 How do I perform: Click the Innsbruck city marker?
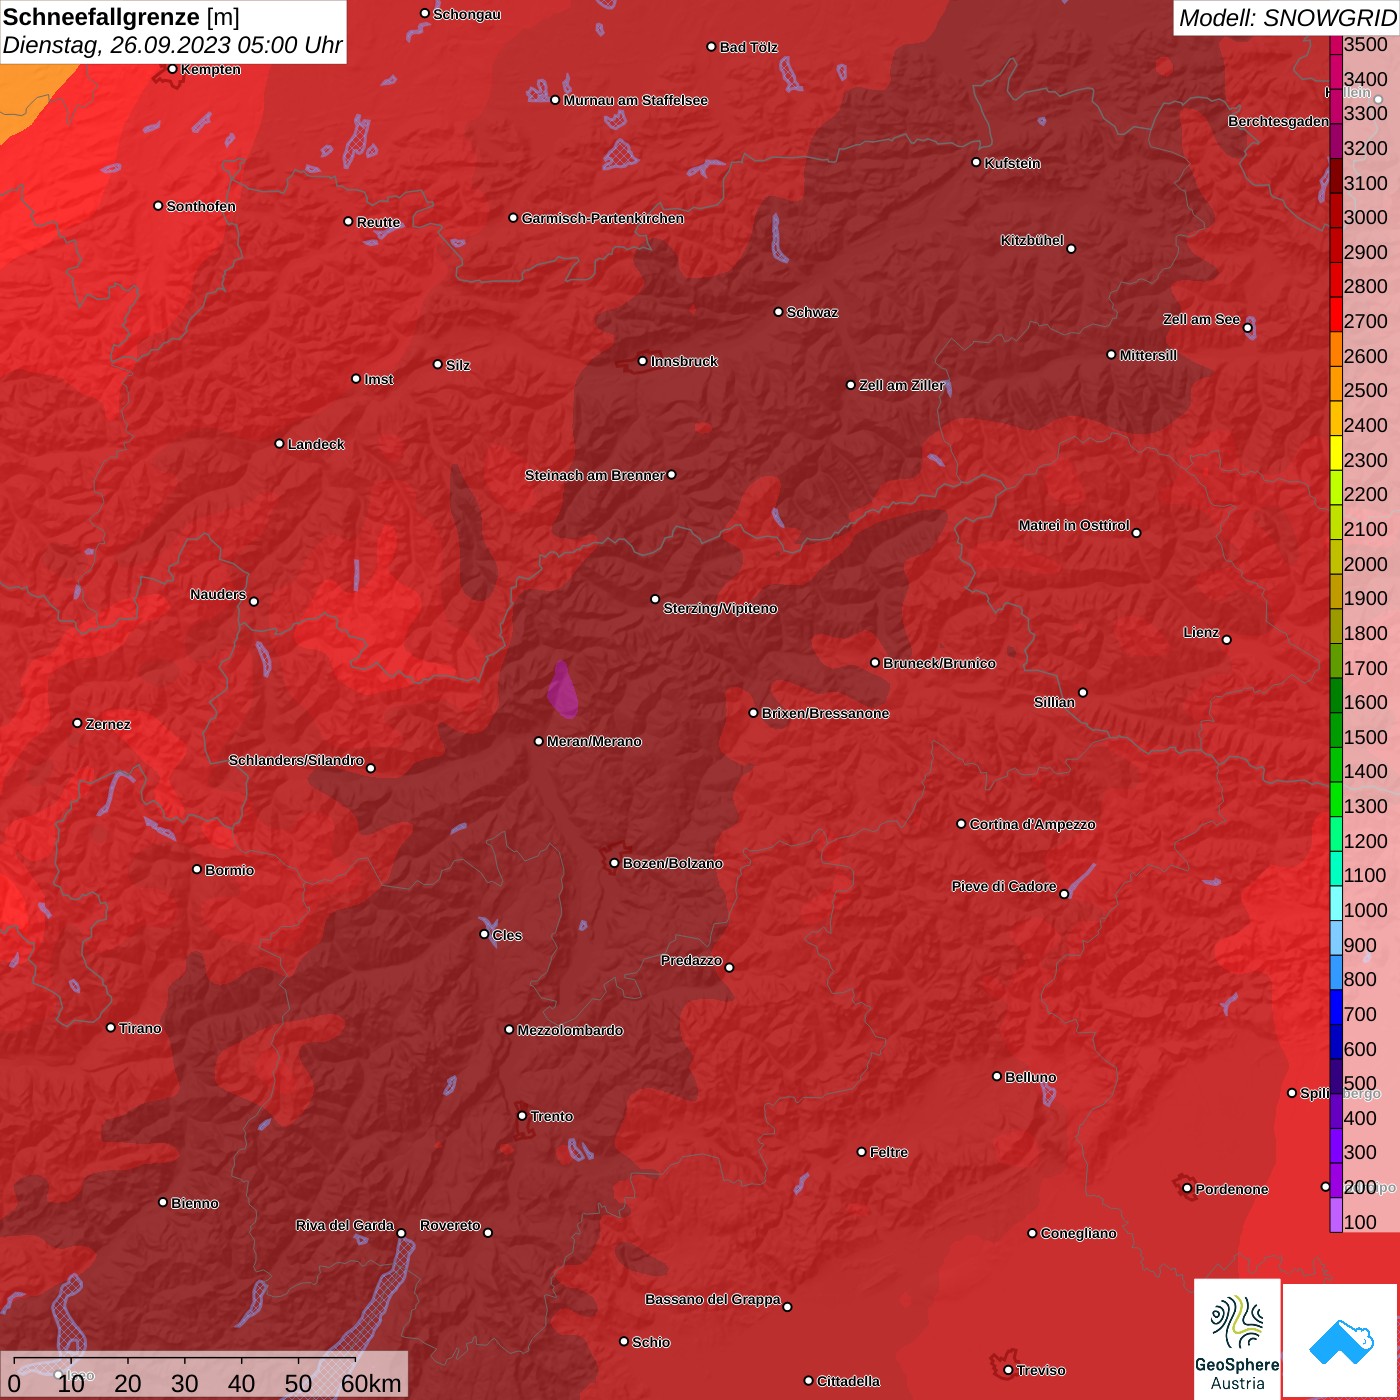643,361
